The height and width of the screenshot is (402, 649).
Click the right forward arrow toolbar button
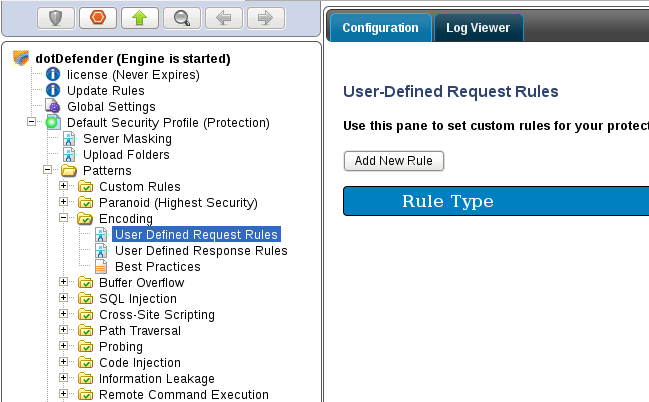[266, 18]
